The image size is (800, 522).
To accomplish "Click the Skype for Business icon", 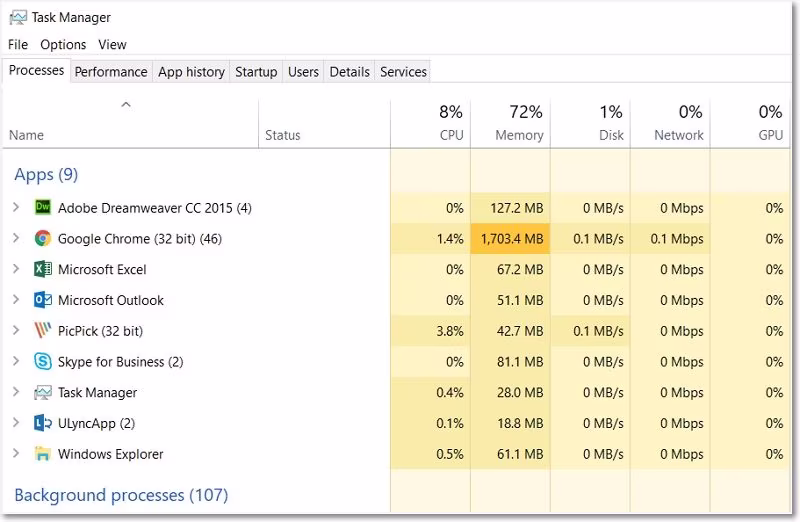I will 42,362.
